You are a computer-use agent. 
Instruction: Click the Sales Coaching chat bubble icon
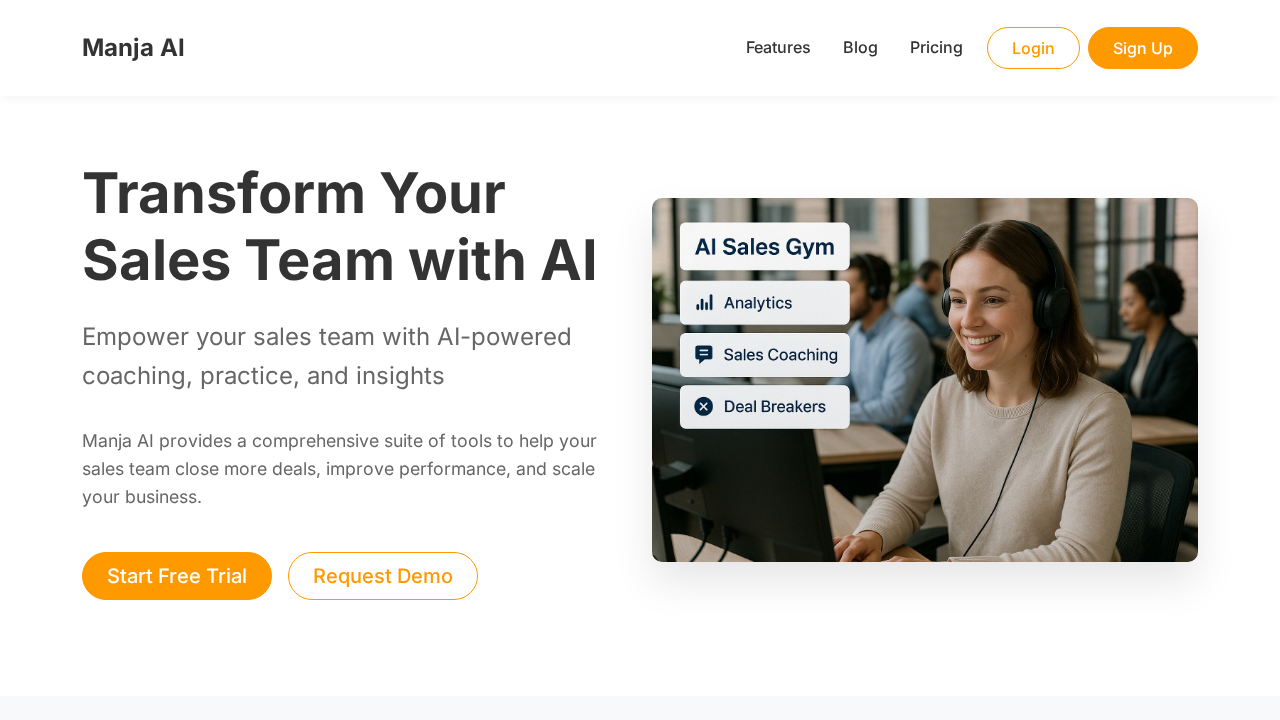click(x=704, y=355)
